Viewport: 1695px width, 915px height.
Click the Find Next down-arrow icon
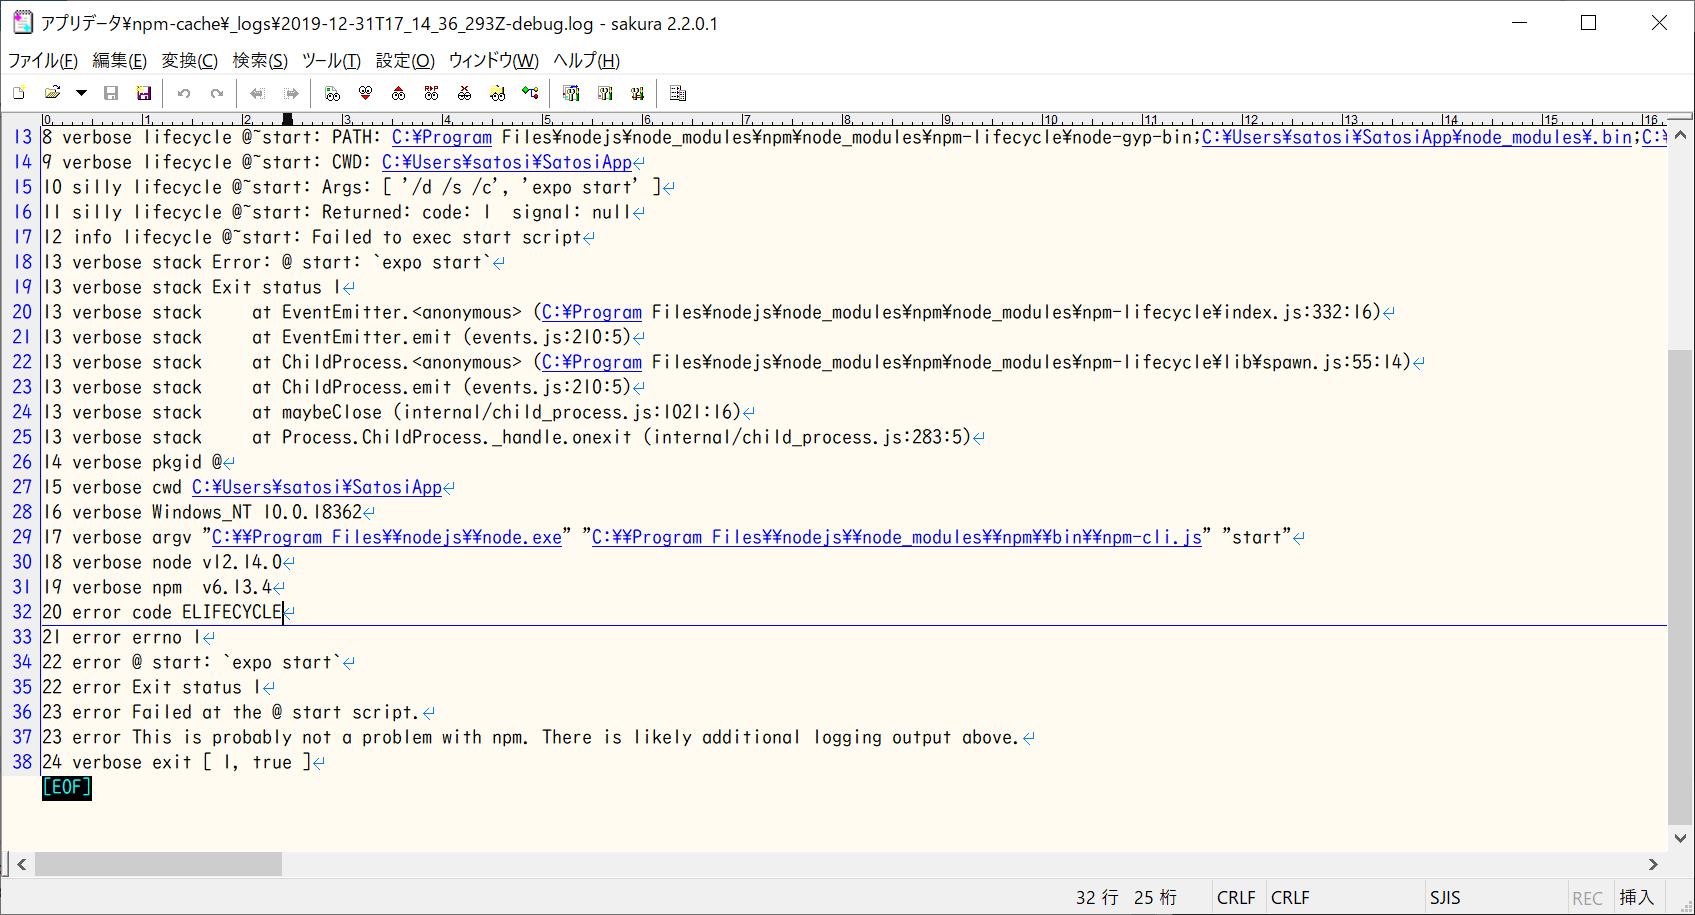pos(366,93)
